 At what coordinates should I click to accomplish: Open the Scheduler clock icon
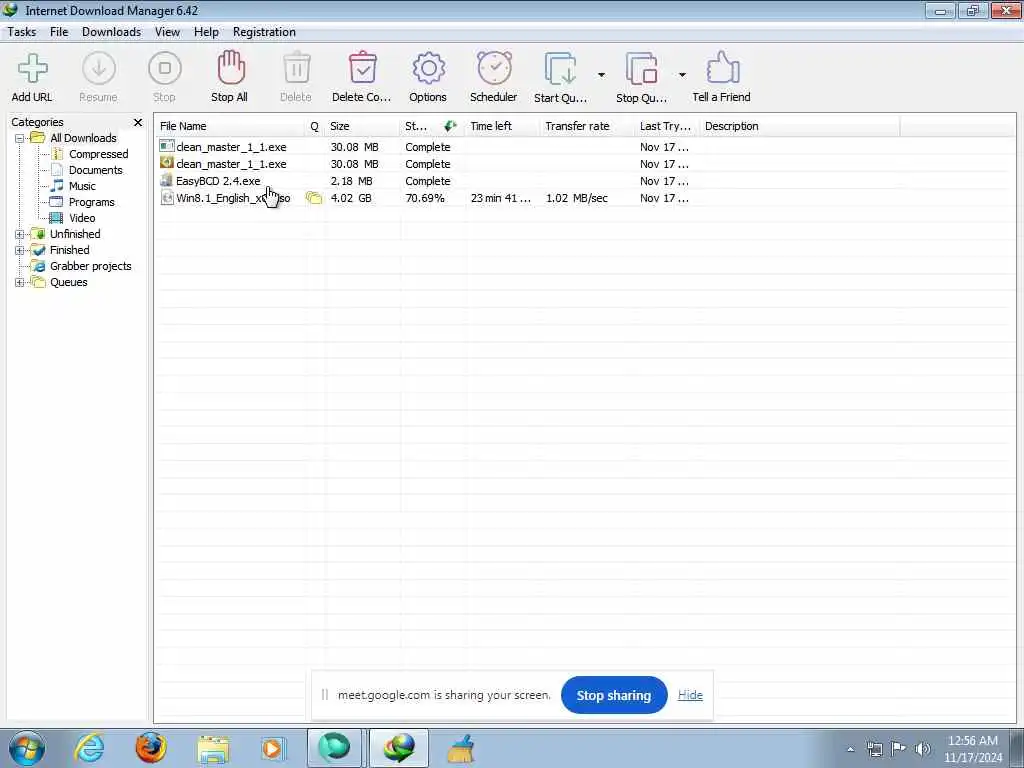click(x=494, y=69)
